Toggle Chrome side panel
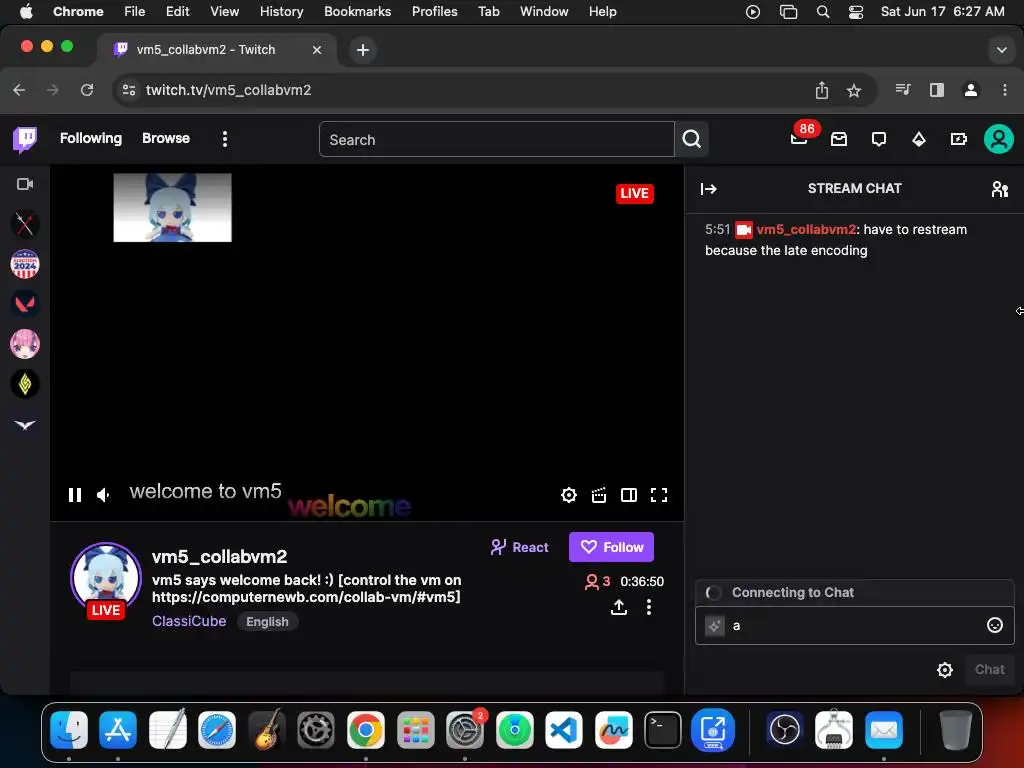Image resolution: width=1024 pixels, height=768 pixels. (x=936, y=90)
